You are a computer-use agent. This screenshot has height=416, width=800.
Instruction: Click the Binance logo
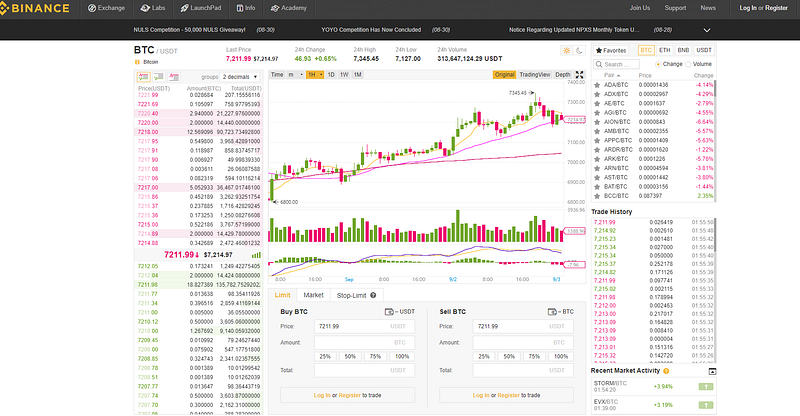click(x=35, y=8)
